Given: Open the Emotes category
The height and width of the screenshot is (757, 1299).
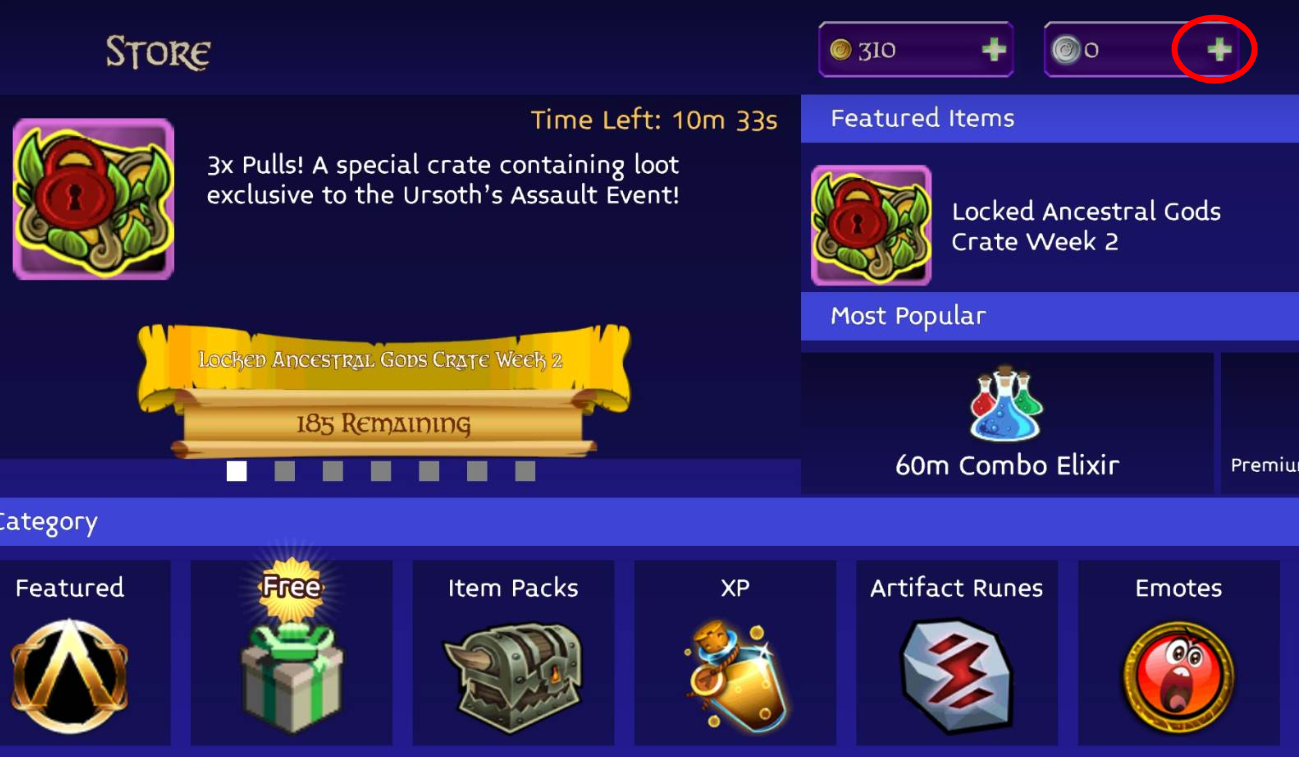Looking at the screenshot, I should pyautogui.click(x=1179, y=652).
